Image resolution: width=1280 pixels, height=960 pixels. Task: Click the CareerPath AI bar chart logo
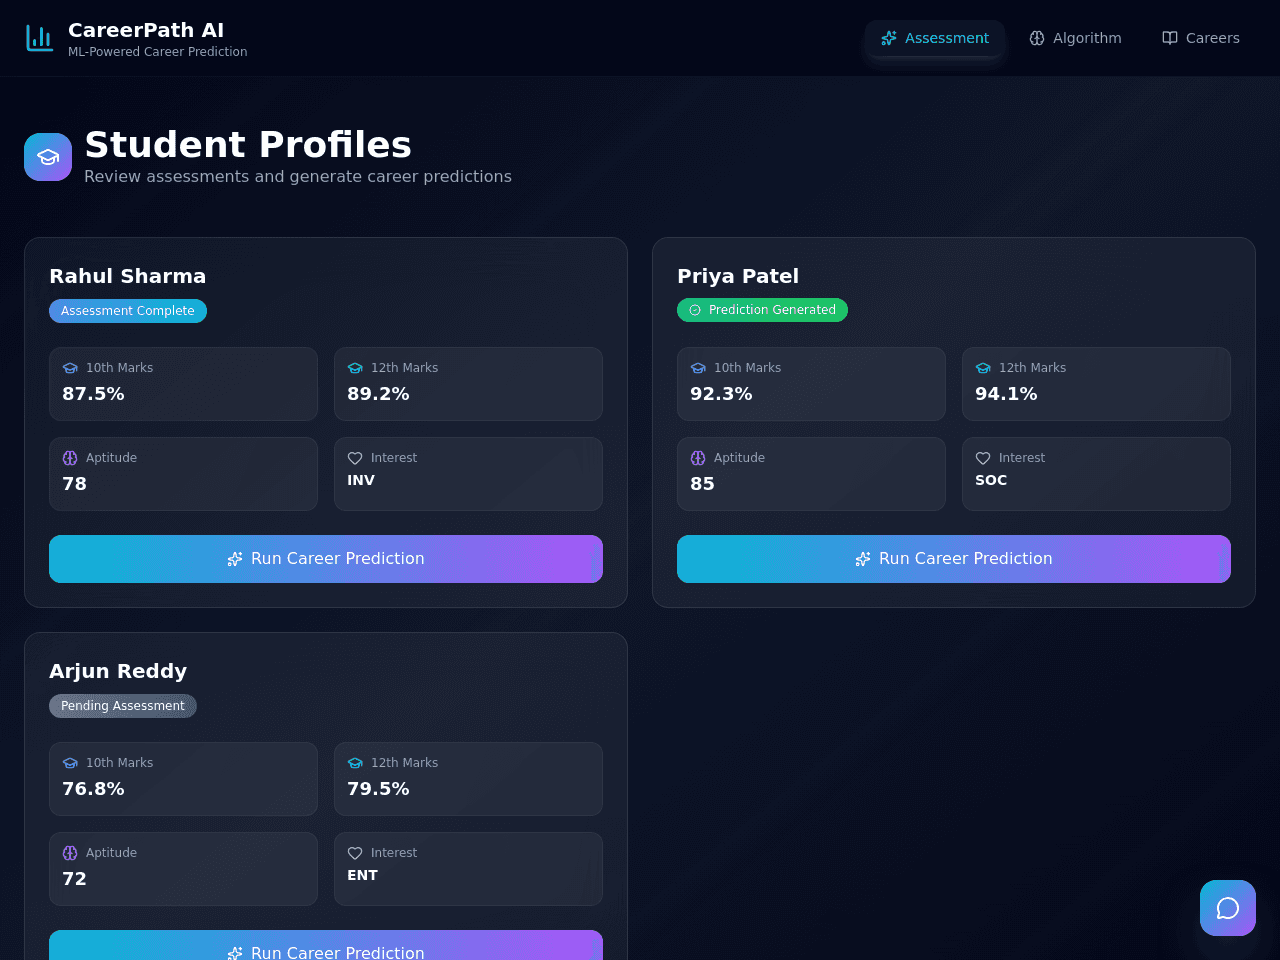[x=40, y=38]
